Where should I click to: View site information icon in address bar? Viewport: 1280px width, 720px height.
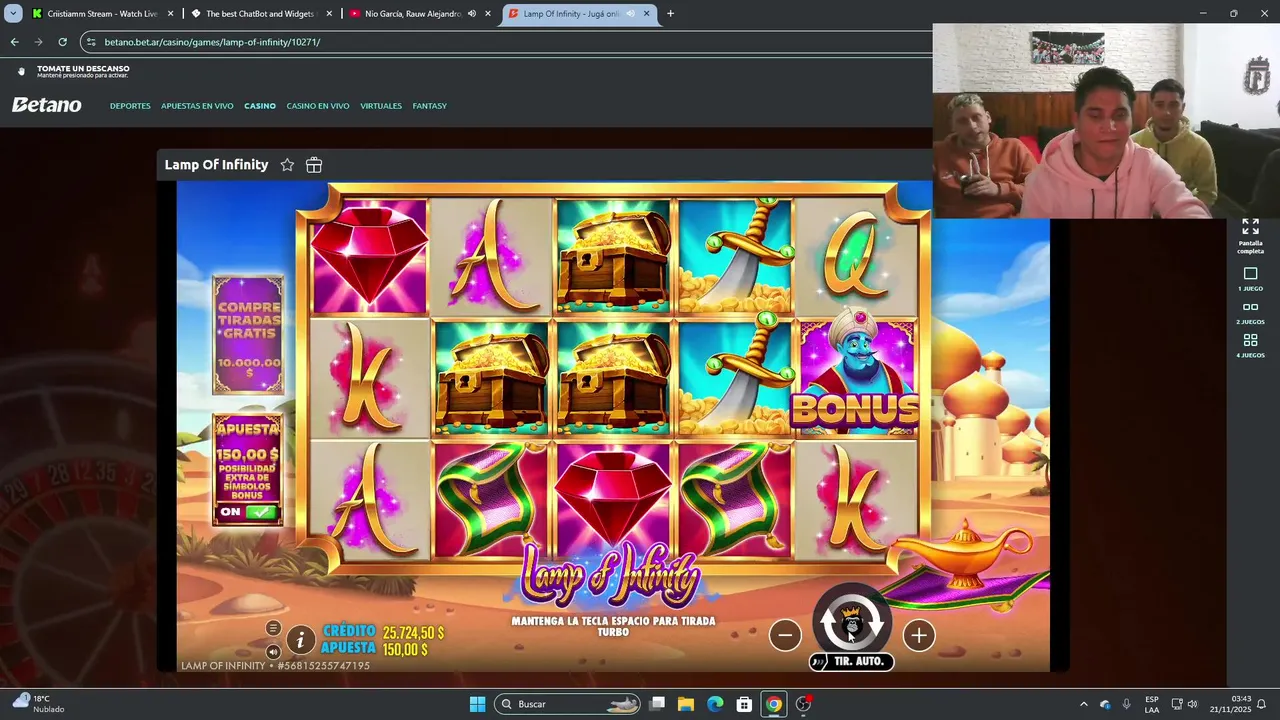coord(91,42)
